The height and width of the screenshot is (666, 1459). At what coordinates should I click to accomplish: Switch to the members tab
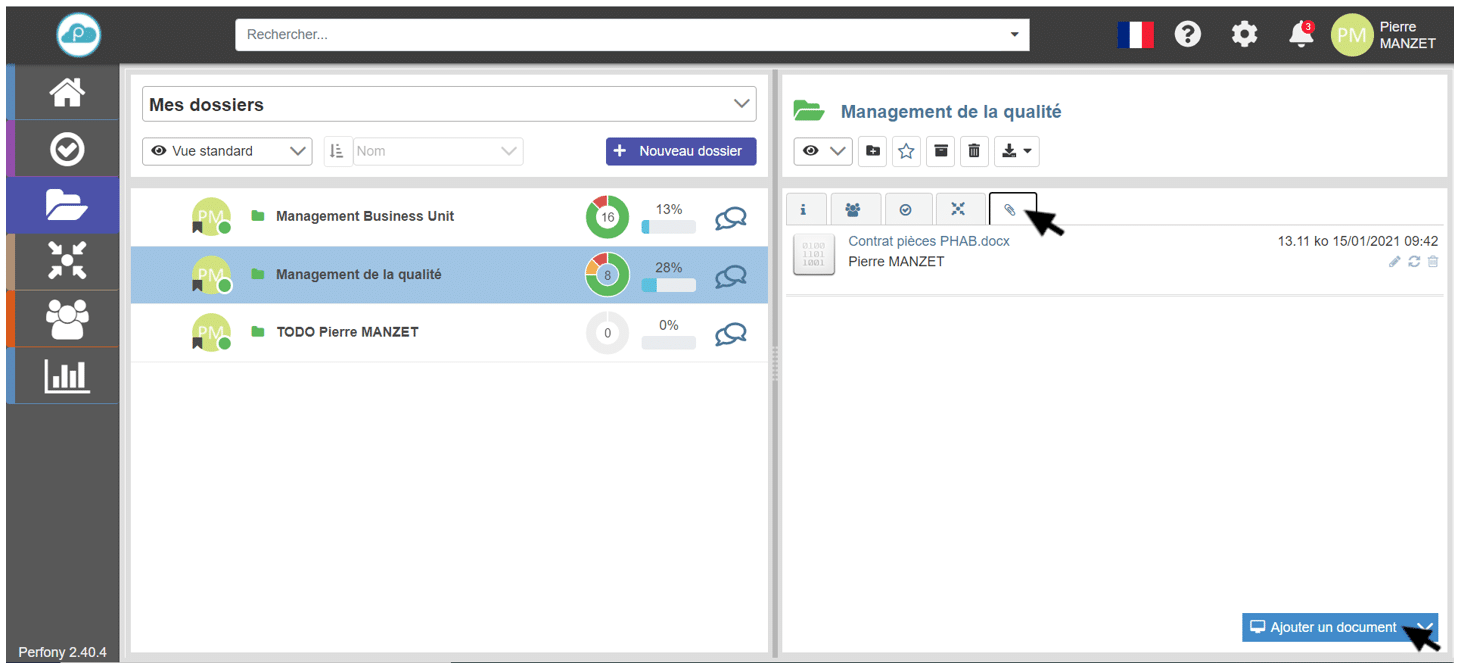[x=854, y=210]
